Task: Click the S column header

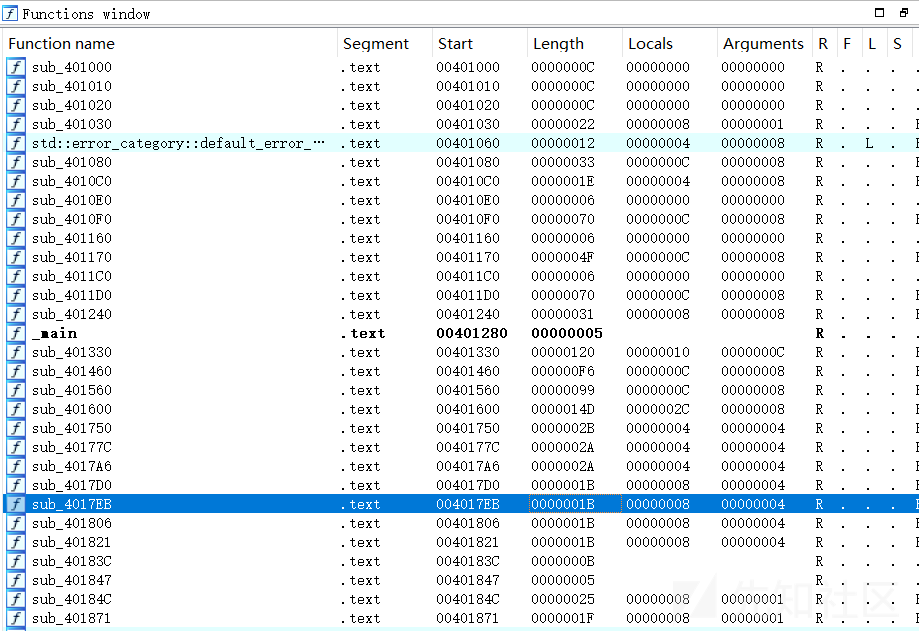Action: [898, 43]
